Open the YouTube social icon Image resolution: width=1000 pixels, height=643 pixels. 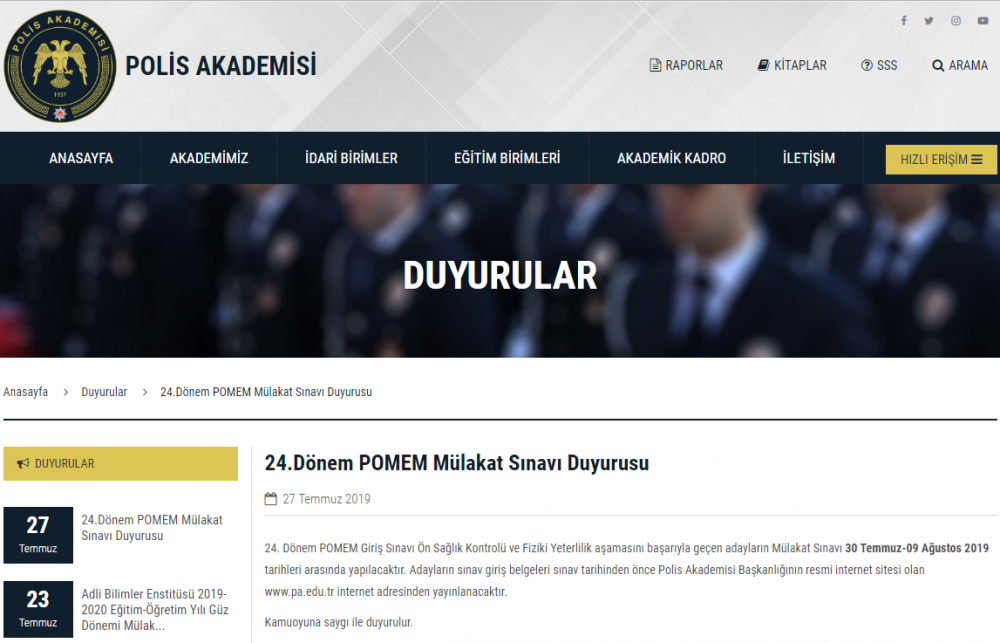[983, 21]
